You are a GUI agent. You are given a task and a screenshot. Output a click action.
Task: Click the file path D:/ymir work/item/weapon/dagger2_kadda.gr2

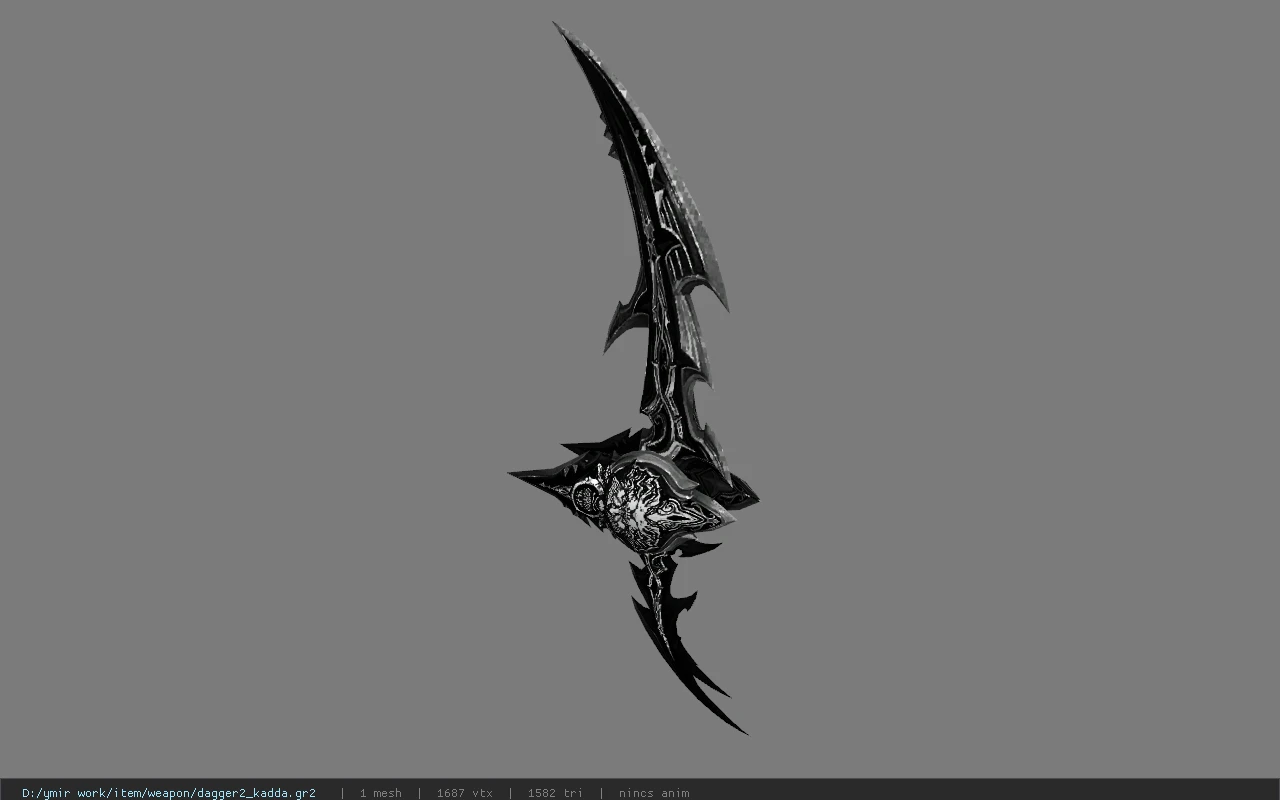(169, 793)
